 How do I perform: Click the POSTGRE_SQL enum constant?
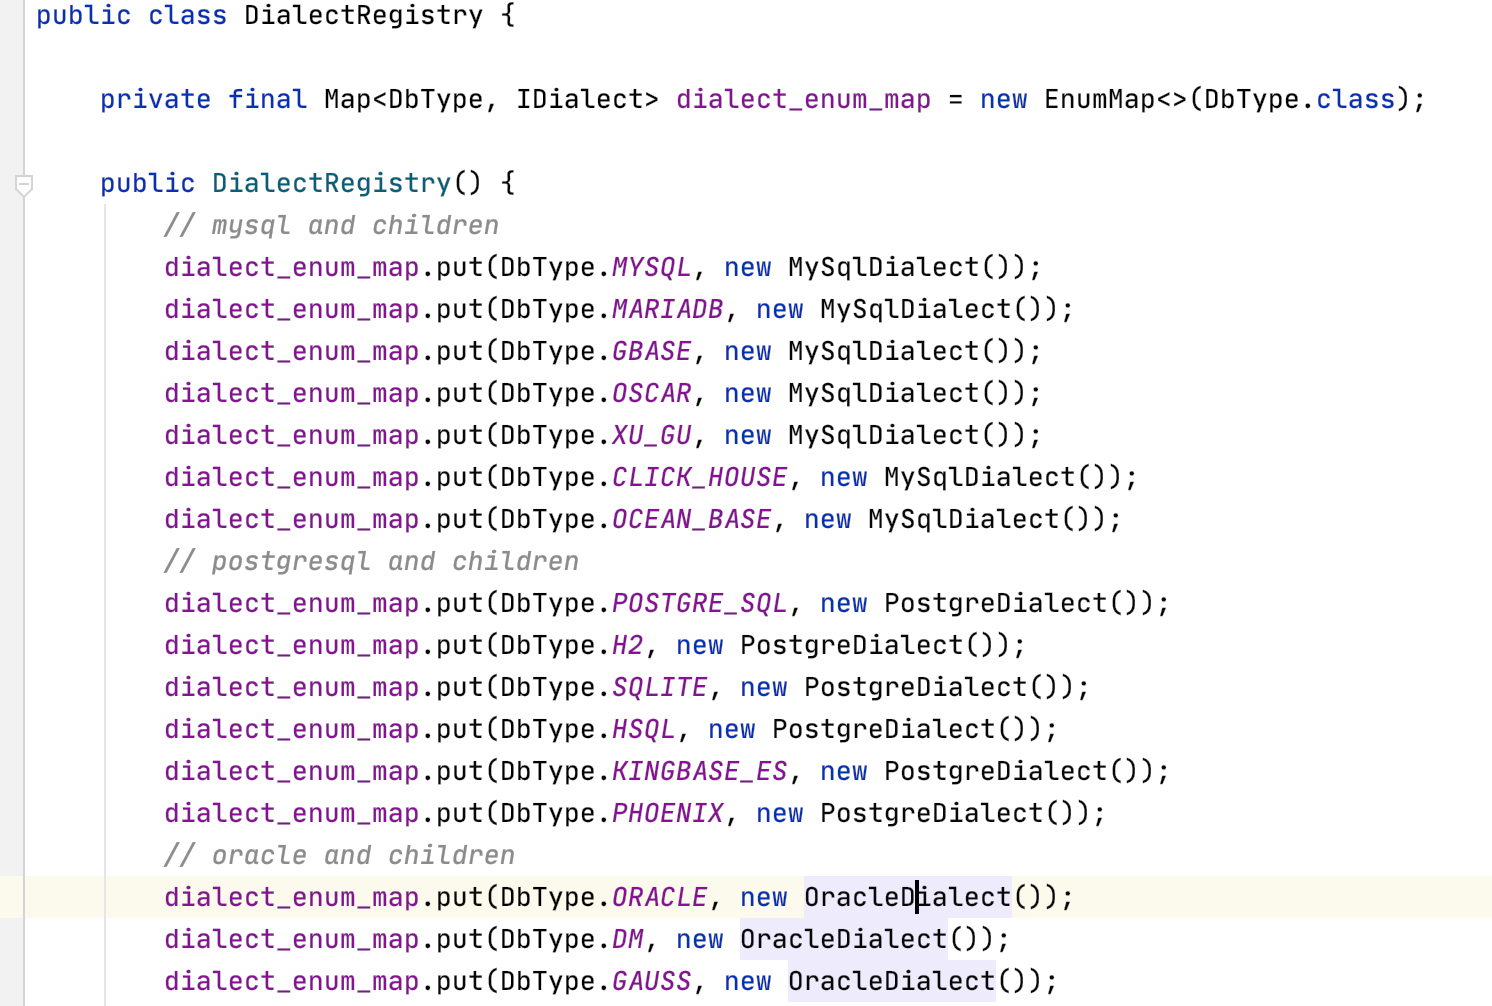(699, 604)
